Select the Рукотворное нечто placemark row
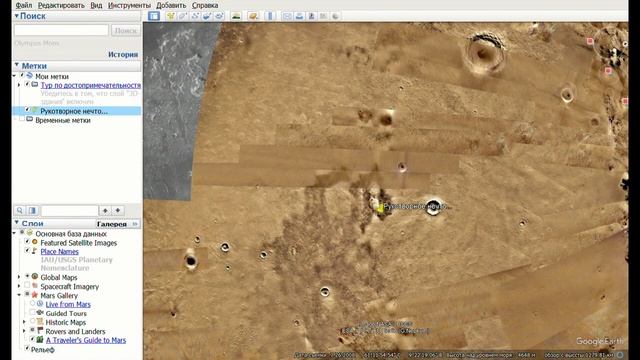This screenshot has width=640, height=360. click(x=77, y=111)
